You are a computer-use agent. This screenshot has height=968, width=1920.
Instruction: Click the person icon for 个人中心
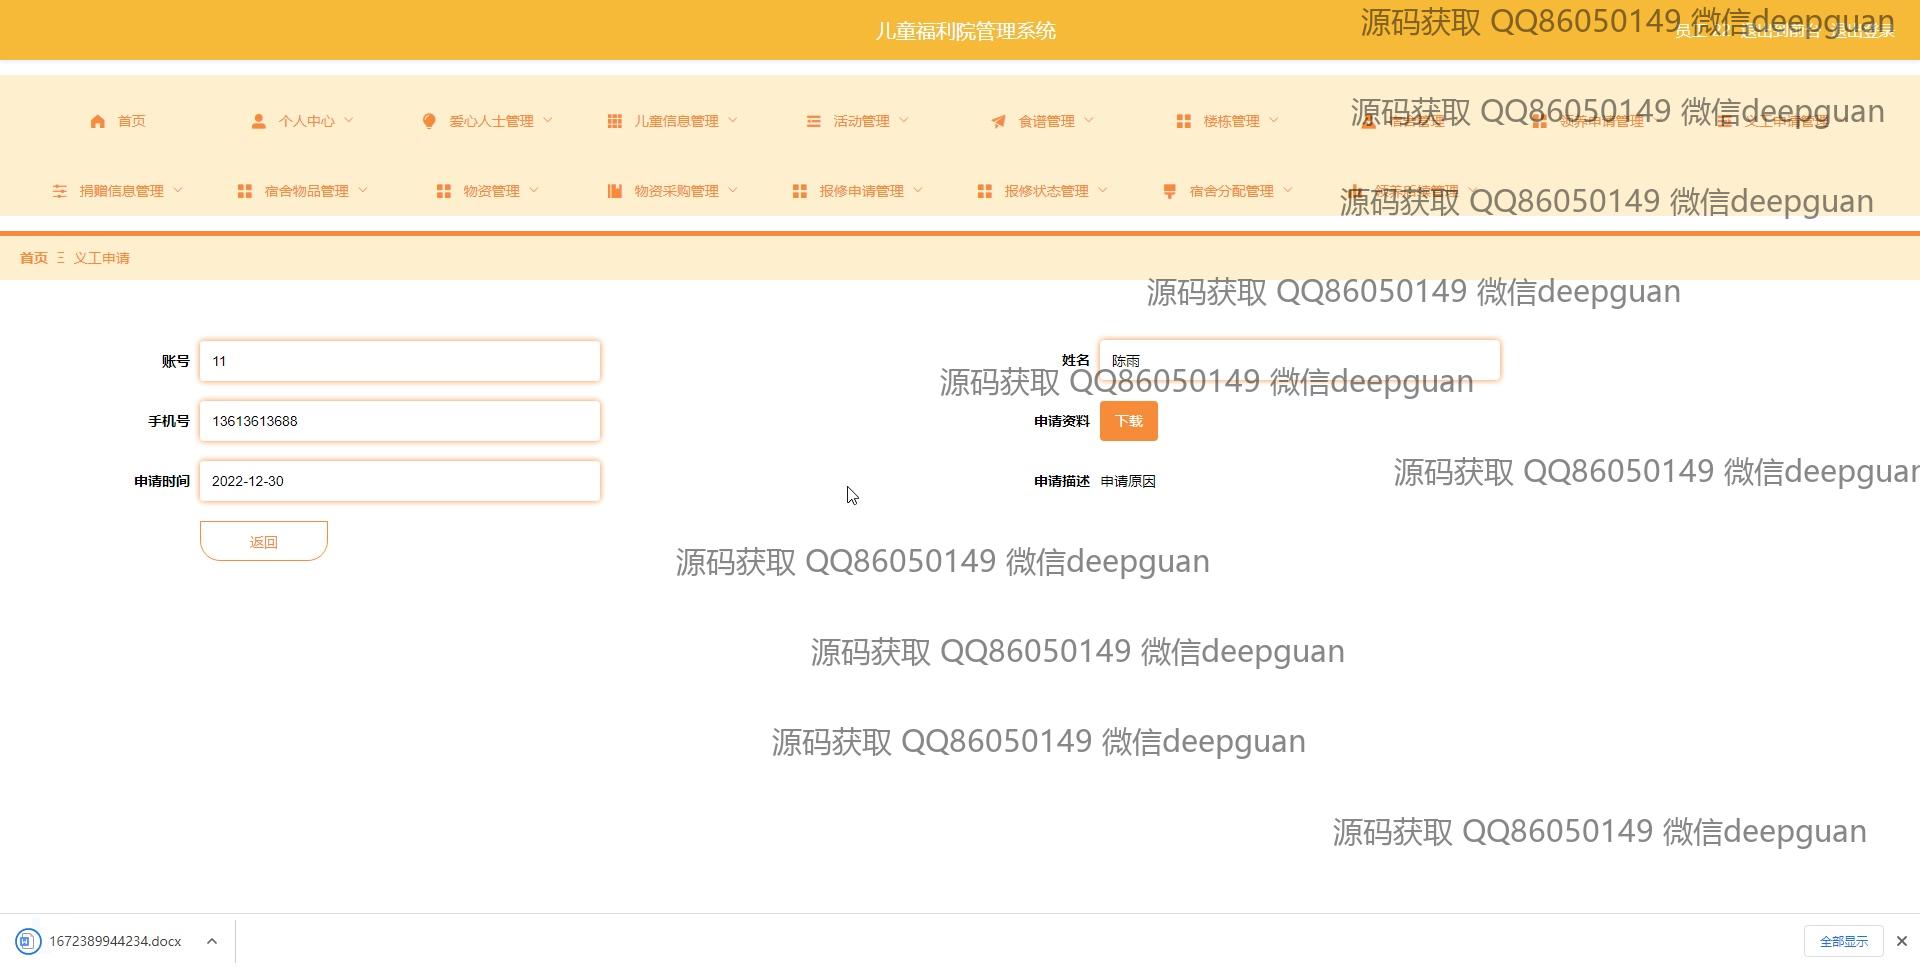pos(258,121)
